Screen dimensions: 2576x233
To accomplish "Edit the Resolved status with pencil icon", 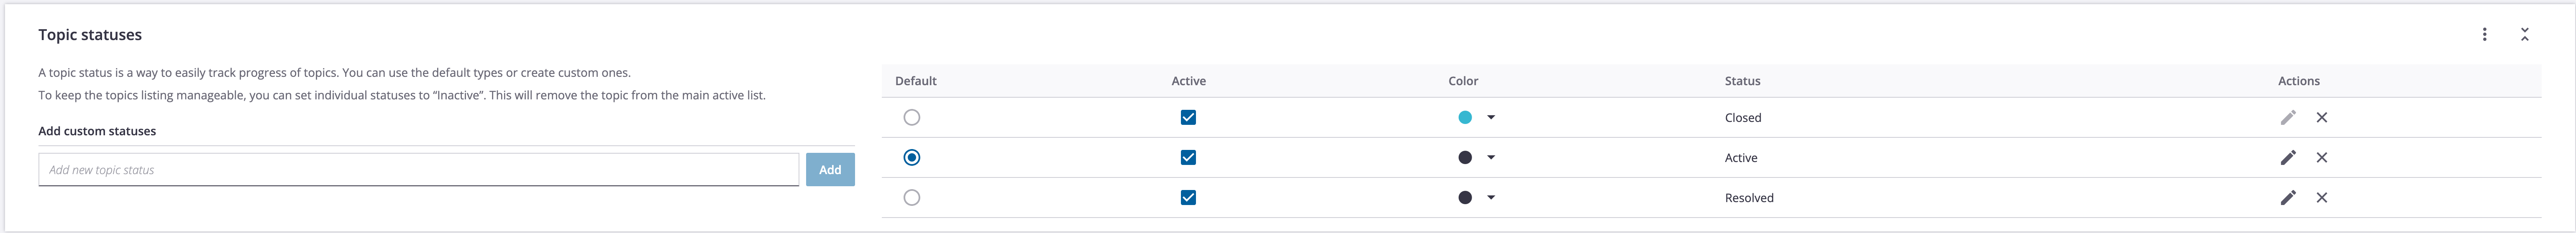I will point(2287,197).
